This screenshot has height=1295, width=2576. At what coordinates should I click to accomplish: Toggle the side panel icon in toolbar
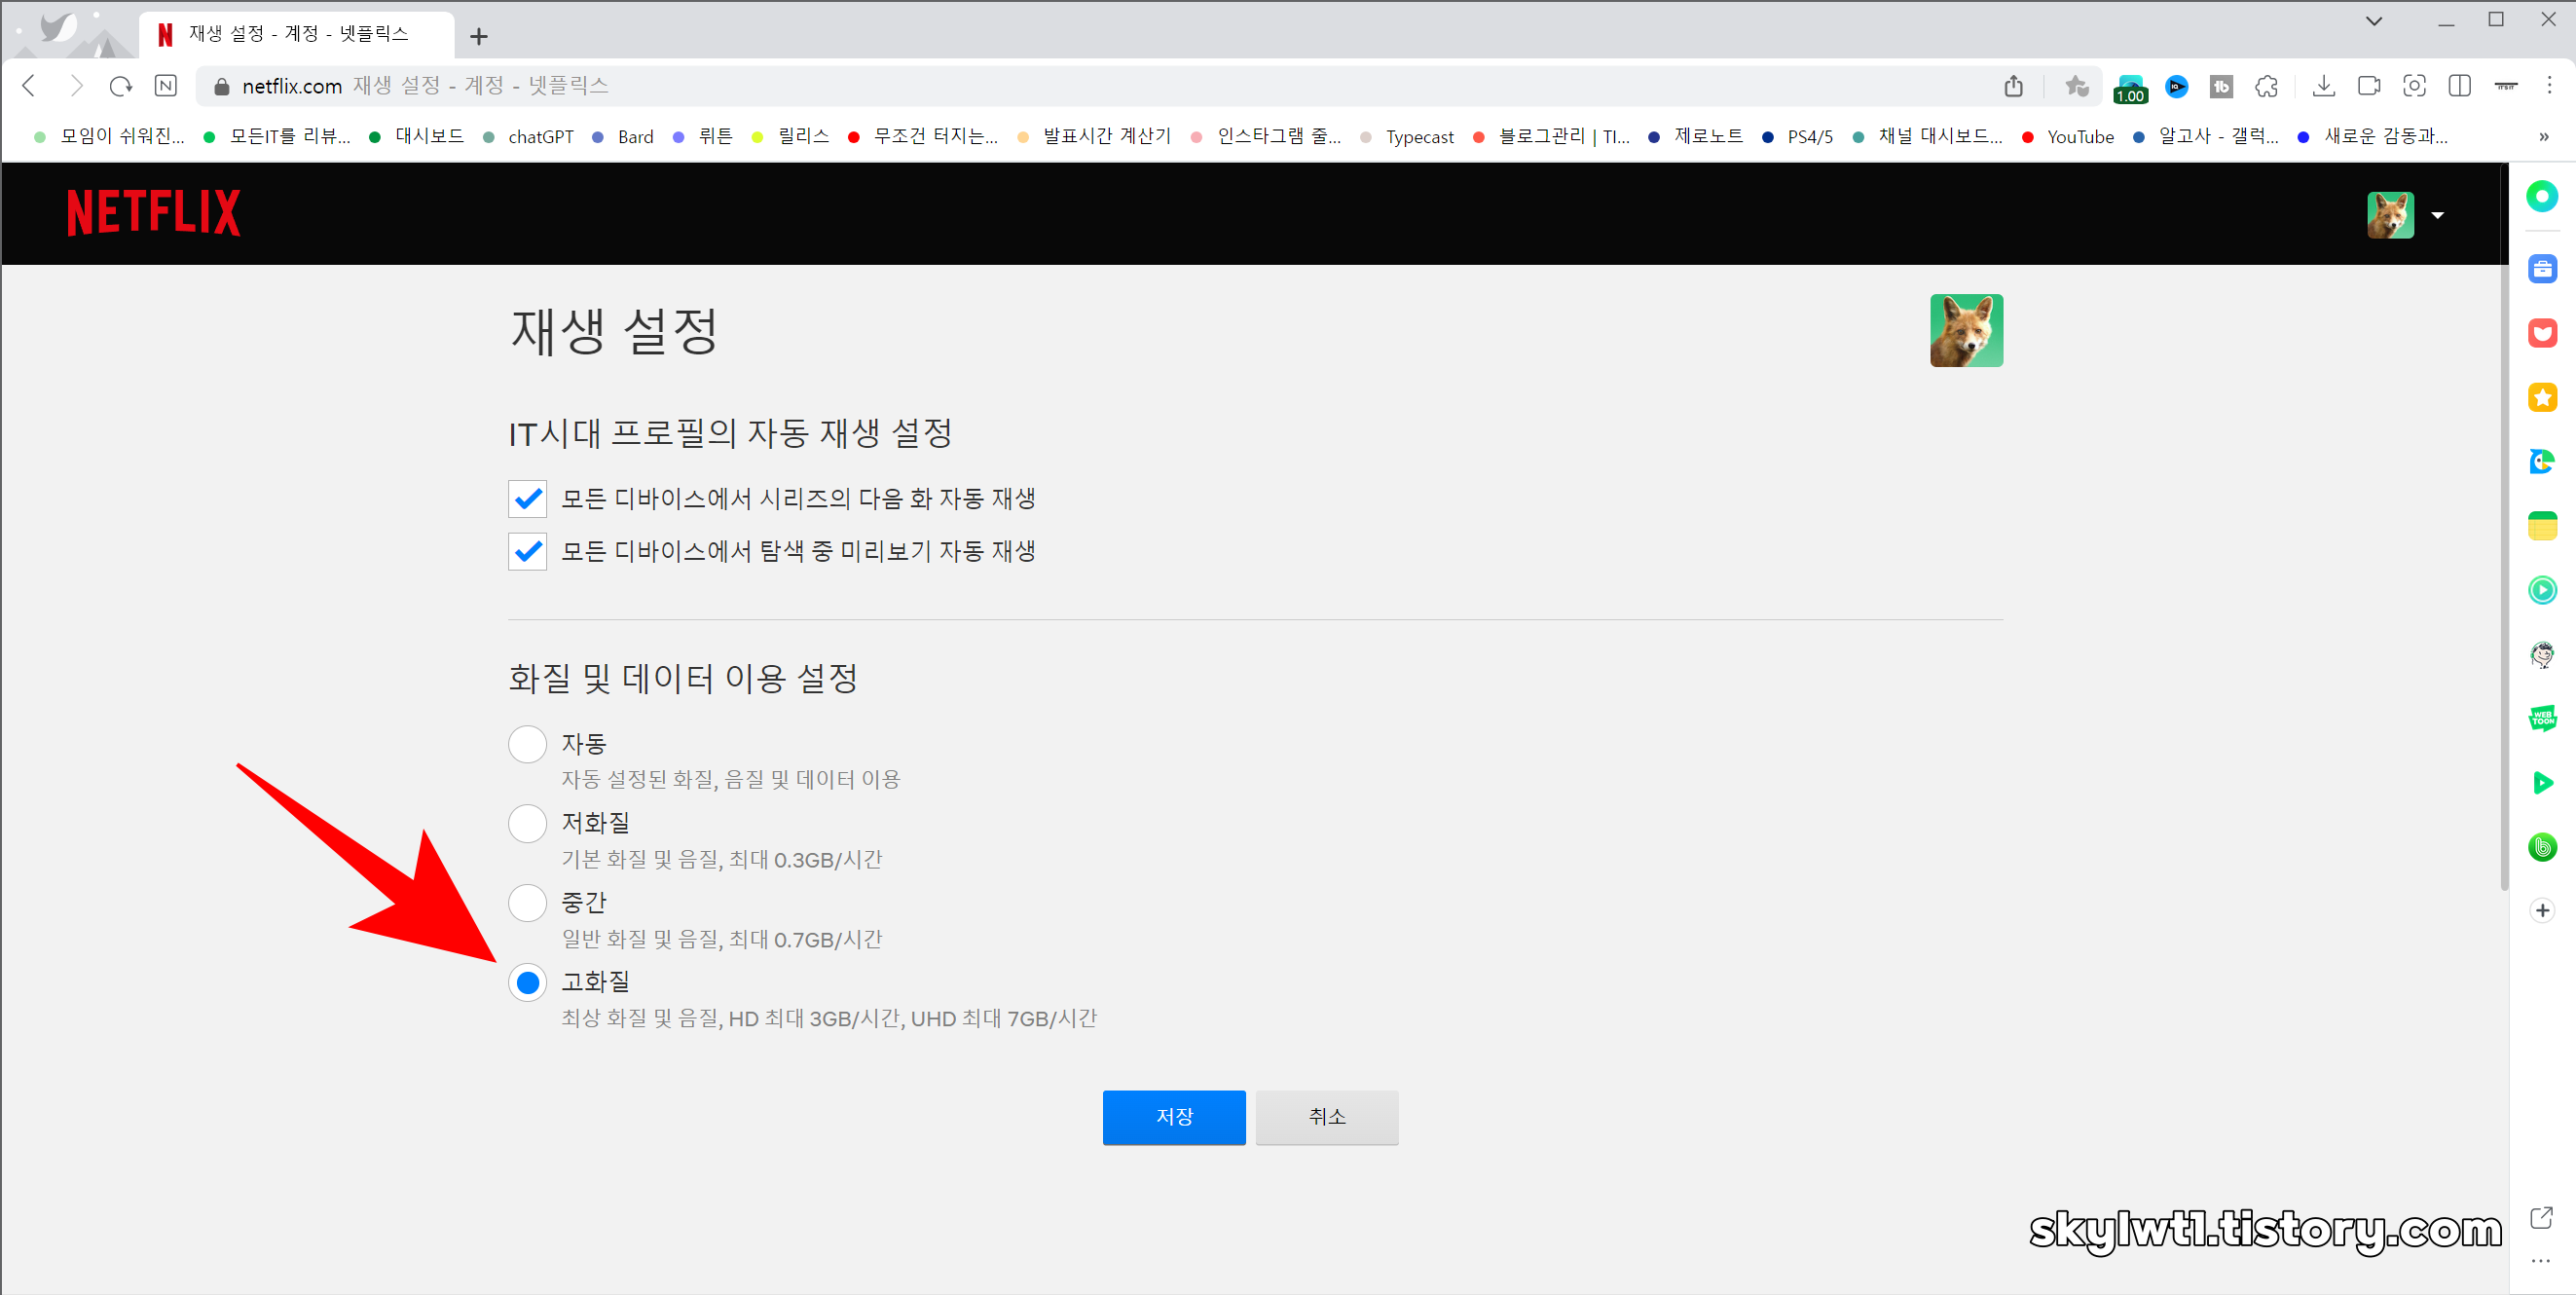point(2460,86)
